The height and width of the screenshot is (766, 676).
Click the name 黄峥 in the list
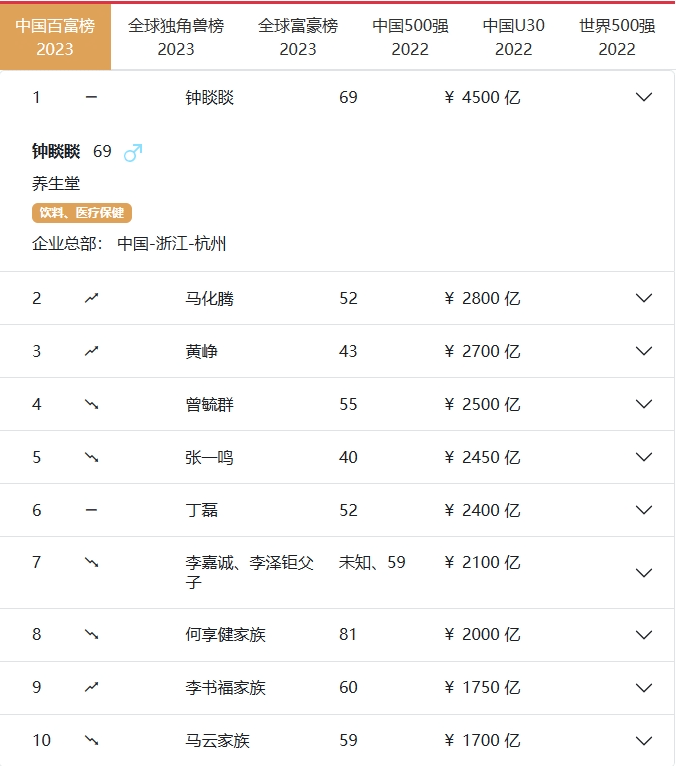[202, 351]
